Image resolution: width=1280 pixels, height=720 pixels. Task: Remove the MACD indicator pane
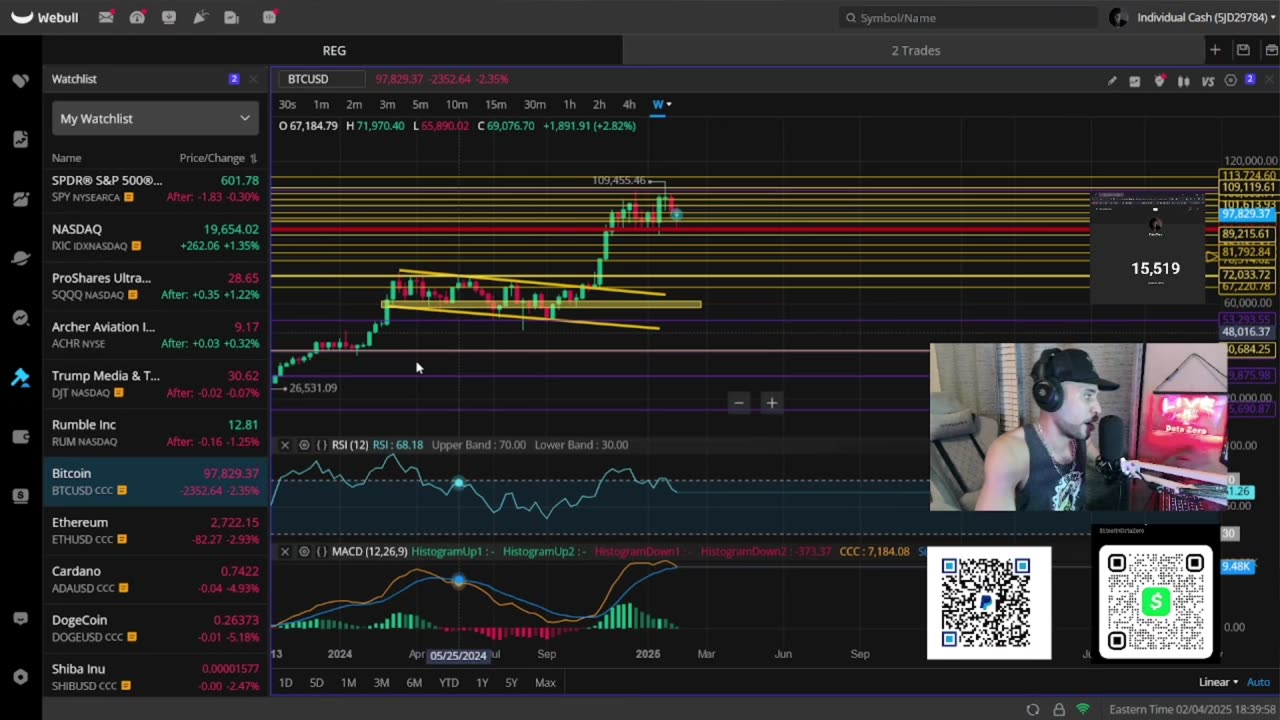click(x=285, y=552)
